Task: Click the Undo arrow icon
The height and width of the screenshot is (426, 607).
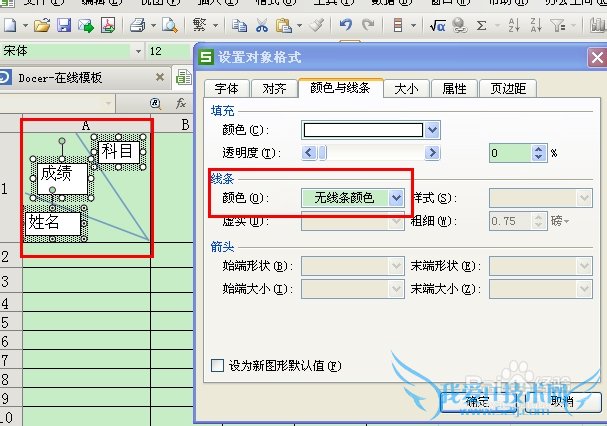Action: click(x=346, y=25)
